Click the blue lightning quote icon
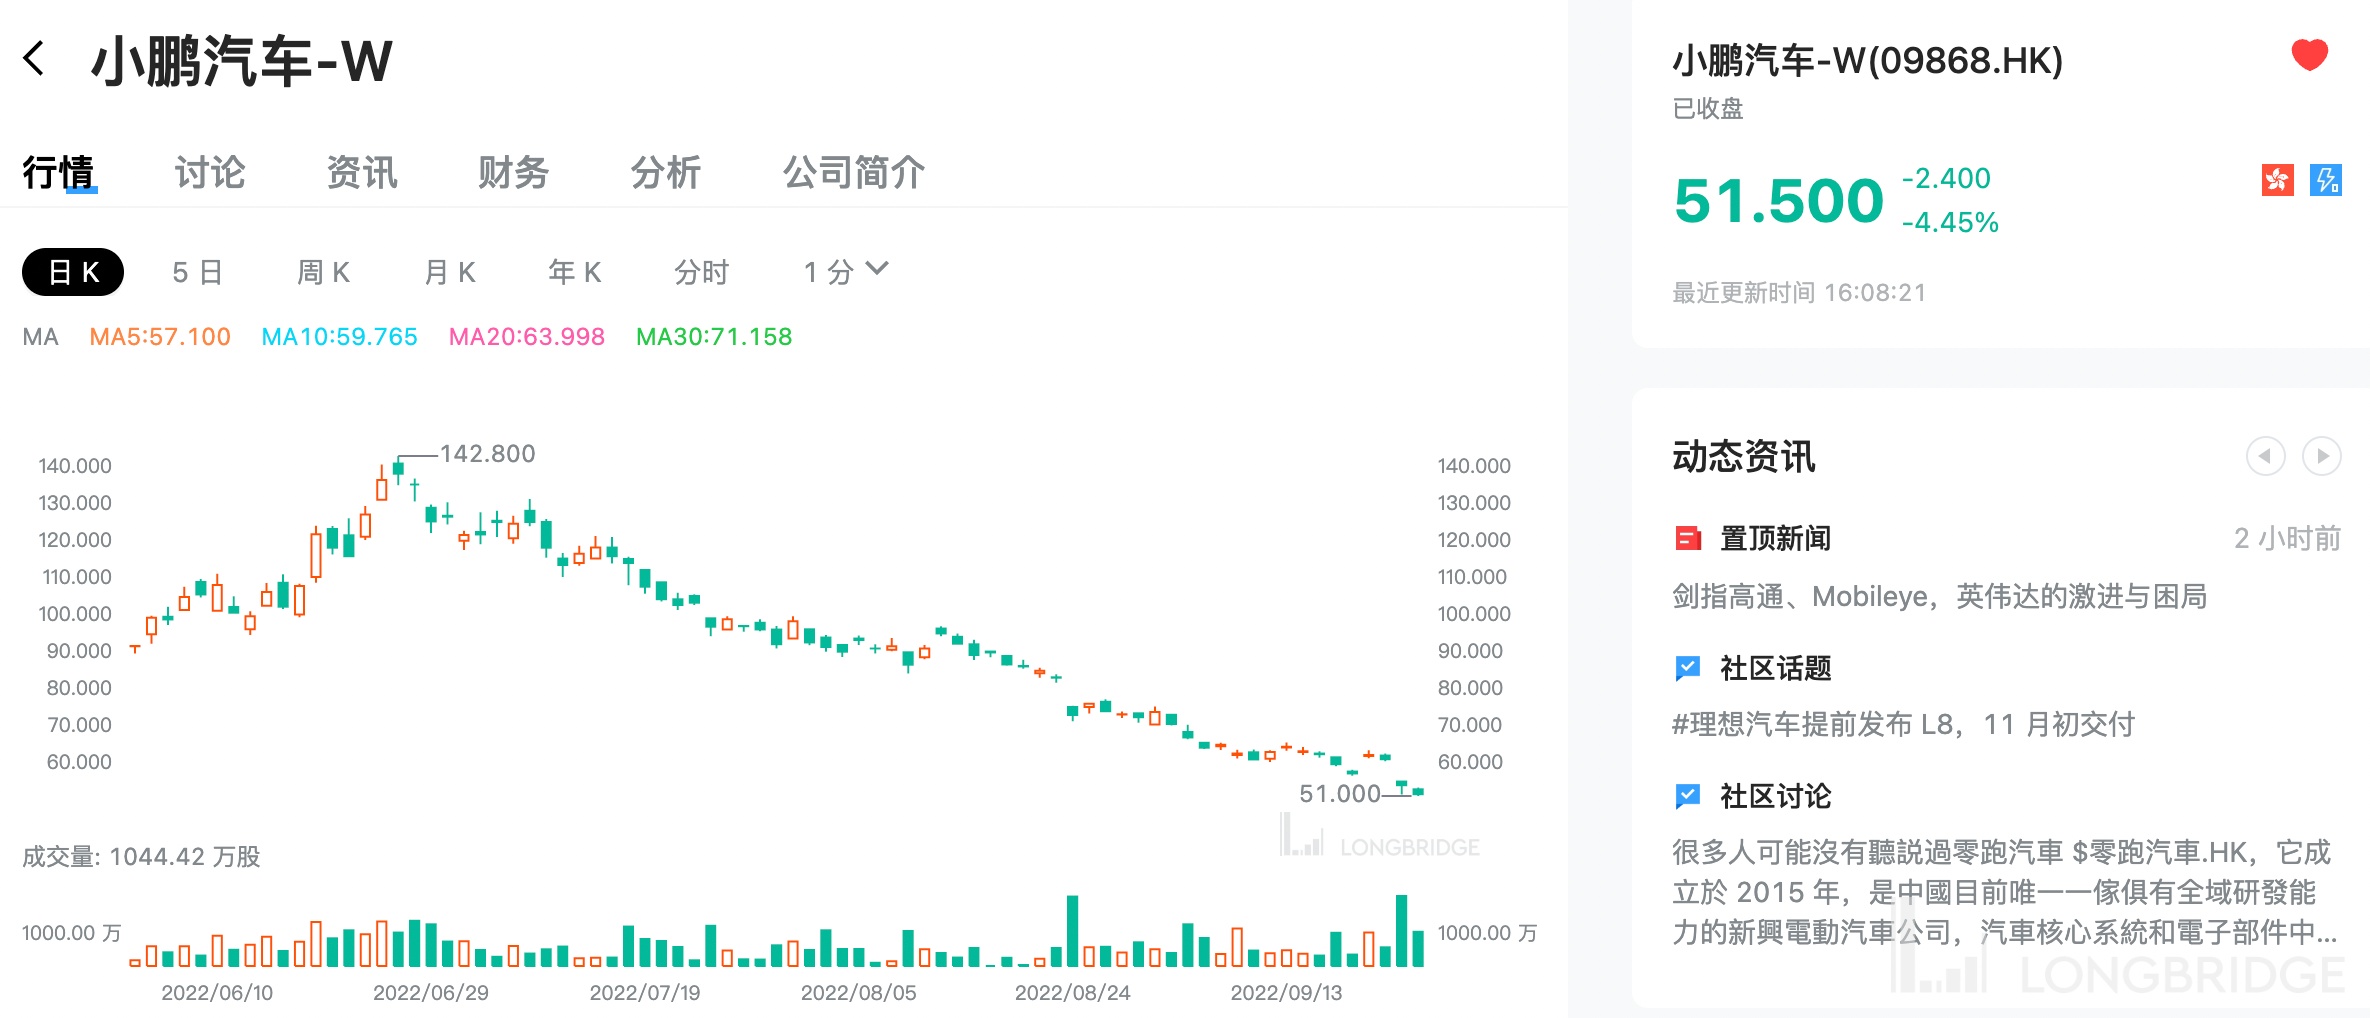The image size is (2370, 1018). pyautogui.click(x=2326, y=180)
